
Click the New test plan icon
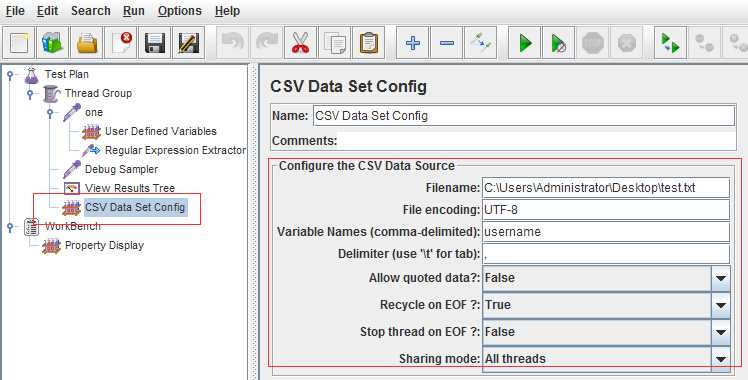point(19,43)
